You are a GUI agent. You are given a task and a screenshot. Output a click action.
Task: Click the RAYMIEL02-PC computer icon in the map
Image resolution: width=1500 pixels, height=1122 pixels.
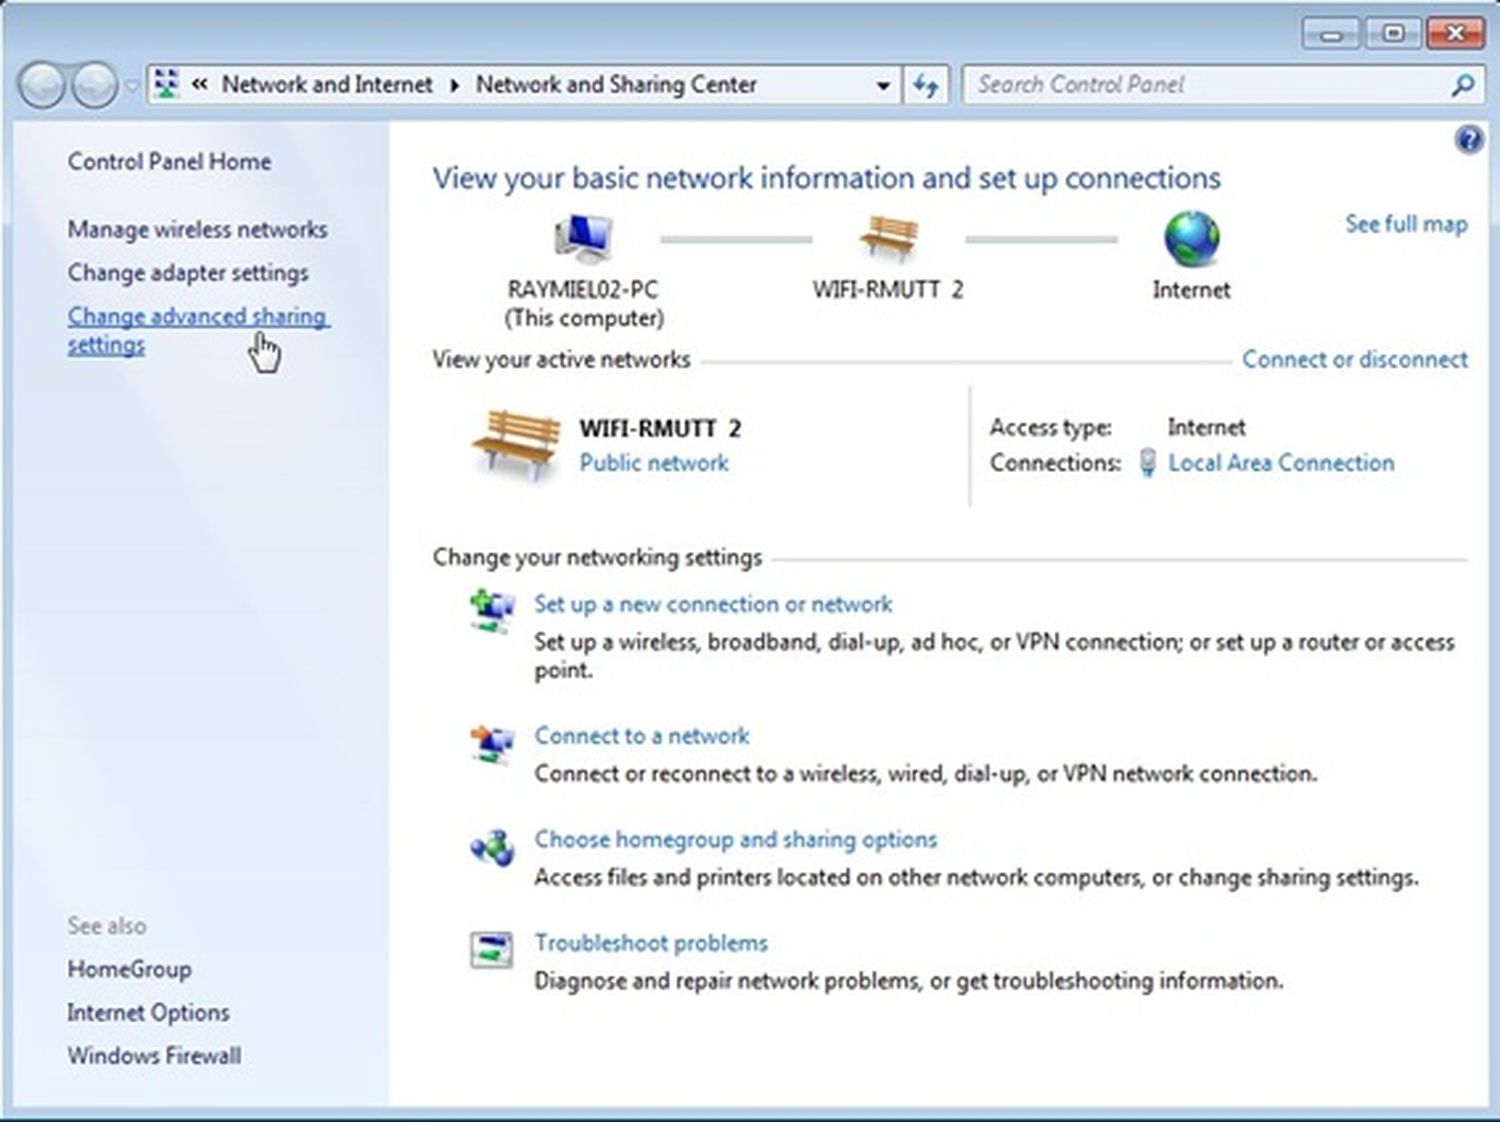click(583, 240)
